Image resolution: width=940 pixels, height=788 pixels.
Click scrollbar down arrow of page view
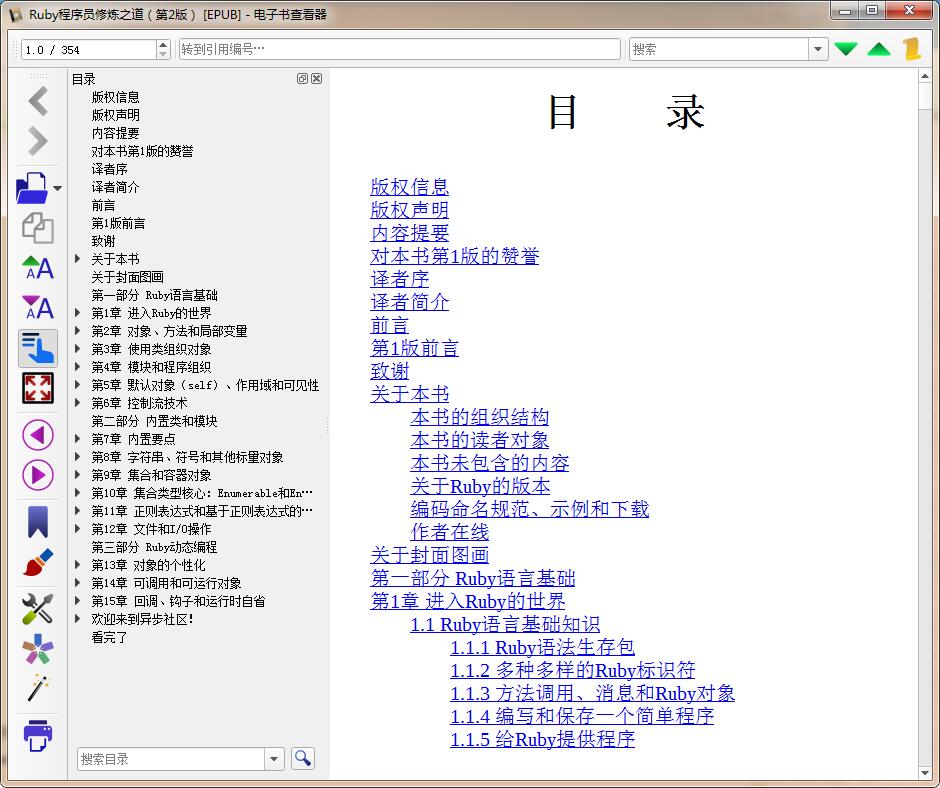924,772
